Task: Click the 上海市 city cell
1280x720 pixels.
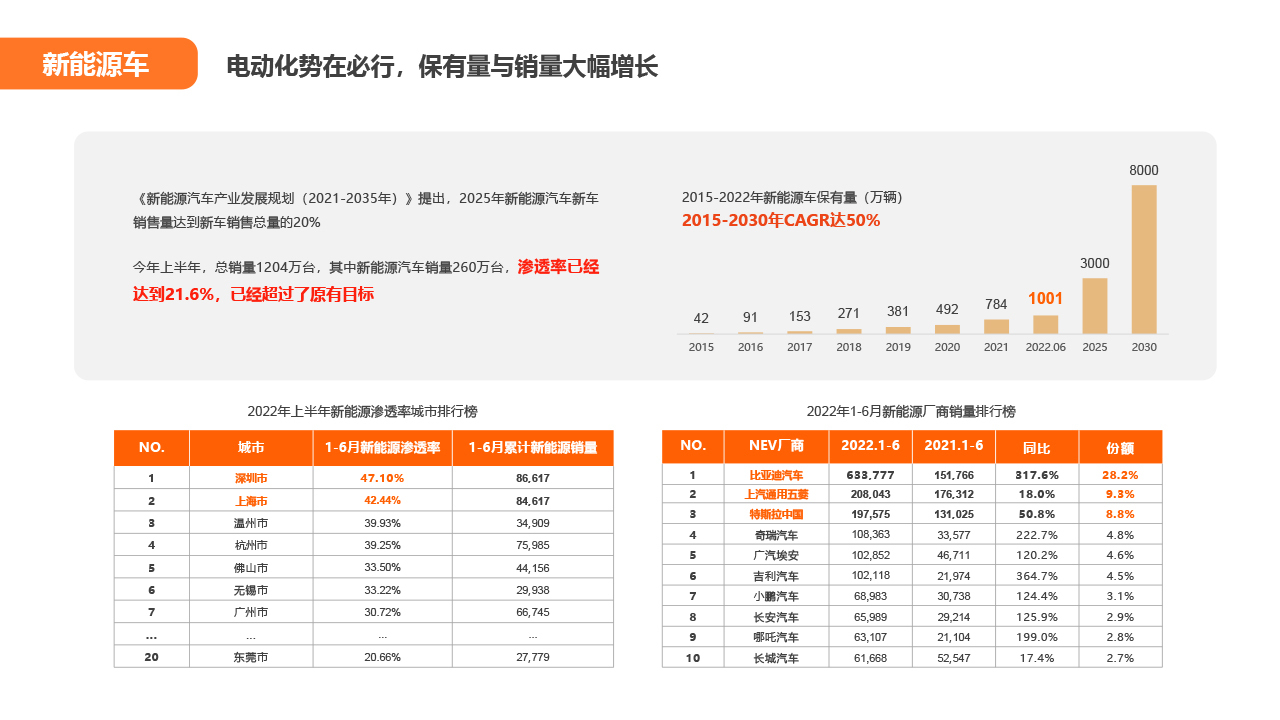Action: pyautogui.click(x=251, y=500)
